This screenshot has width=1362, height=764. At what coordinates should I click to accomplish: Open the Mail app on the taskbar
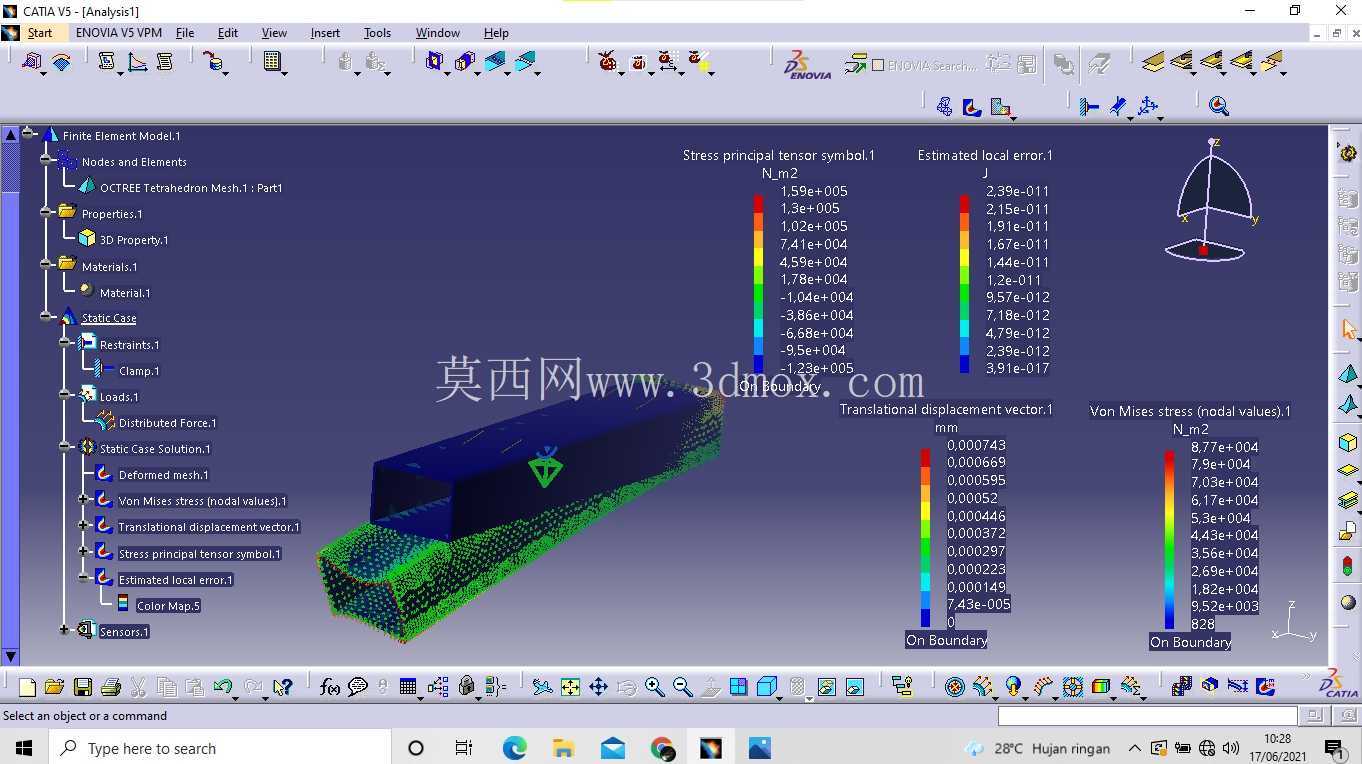pyautogui.click(x=613, y=748)
